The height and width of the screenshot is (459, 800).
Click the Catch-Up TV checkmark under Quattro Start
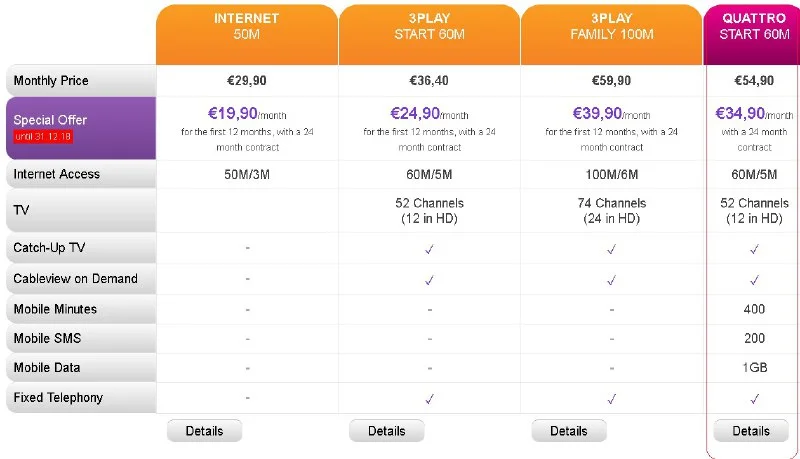[755, 248]
